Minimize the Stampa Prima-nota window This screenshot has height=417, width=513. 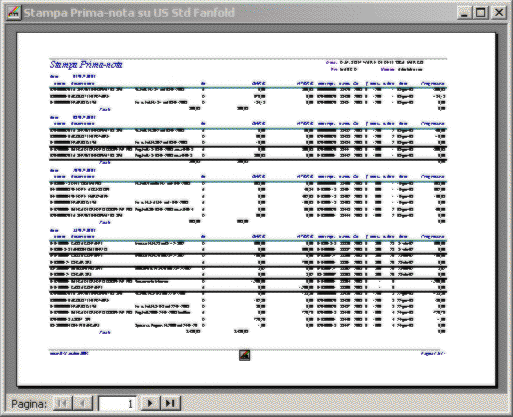point(464,13)
